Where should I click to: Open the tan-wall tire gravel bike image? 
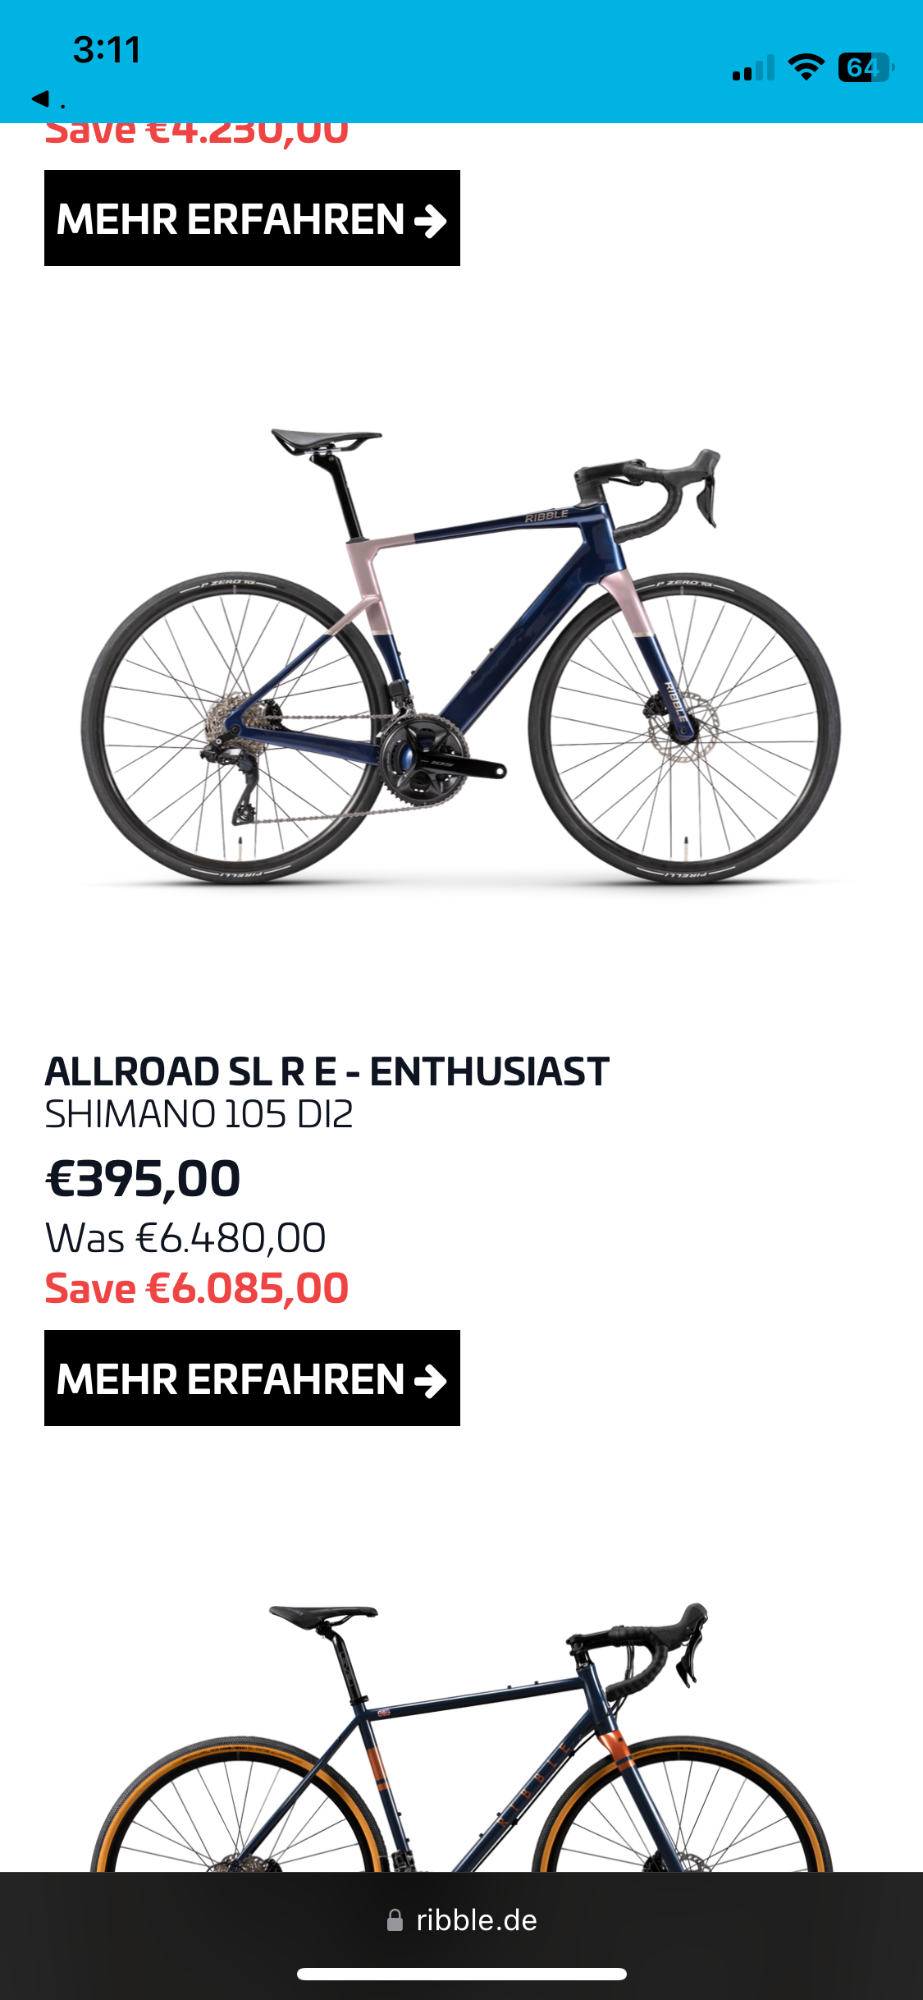pyautogui.click(x=461, y=1736)
